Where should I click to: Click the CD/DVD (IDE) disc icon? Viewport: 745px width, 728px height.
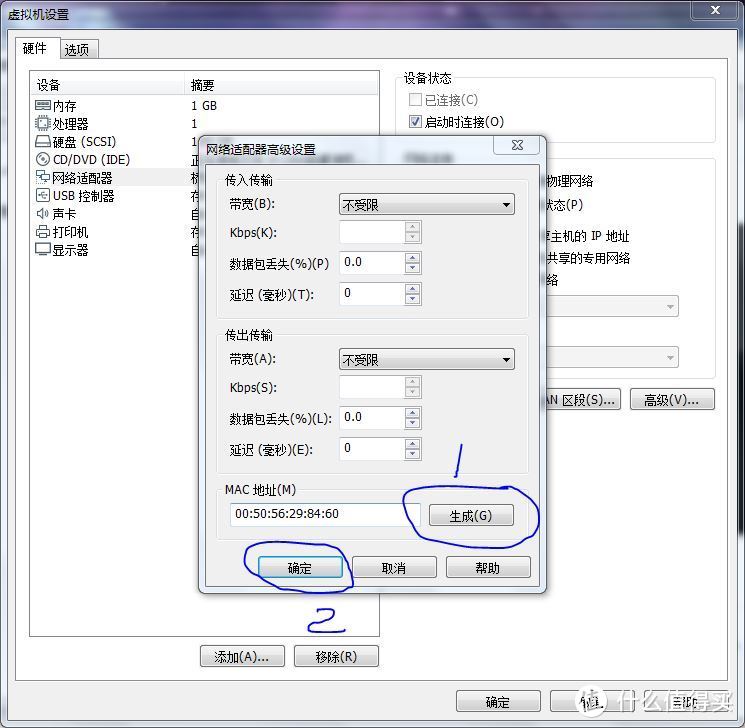click(x=43, y=159)
